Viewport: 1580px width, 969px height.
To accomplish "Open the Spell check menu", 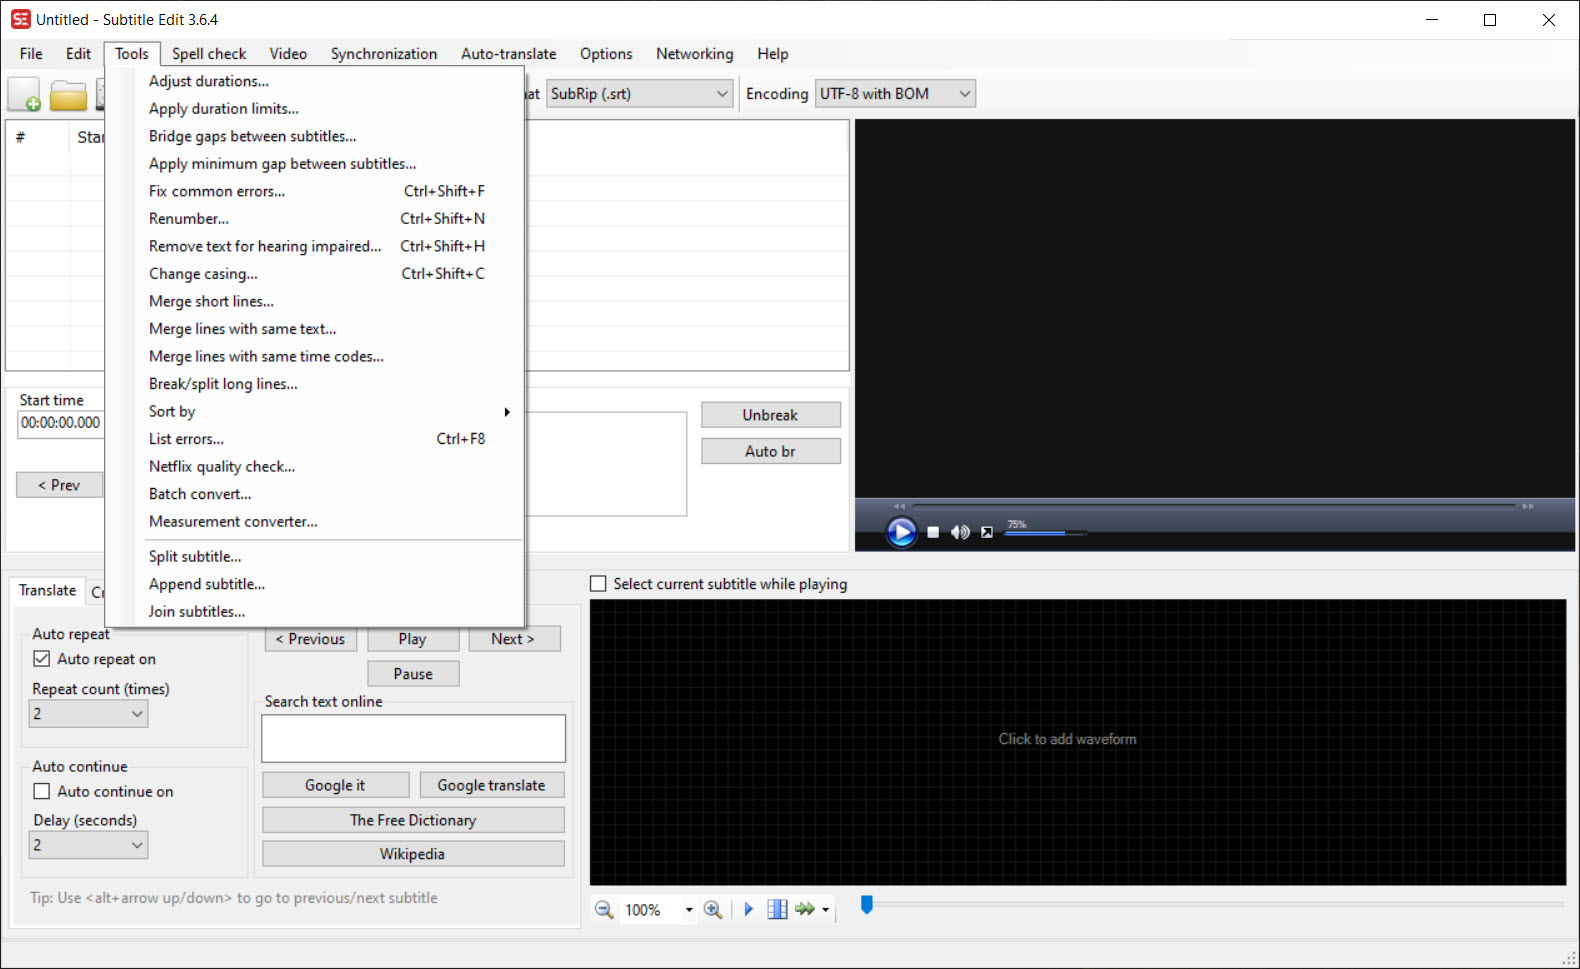I will [209, 54].
